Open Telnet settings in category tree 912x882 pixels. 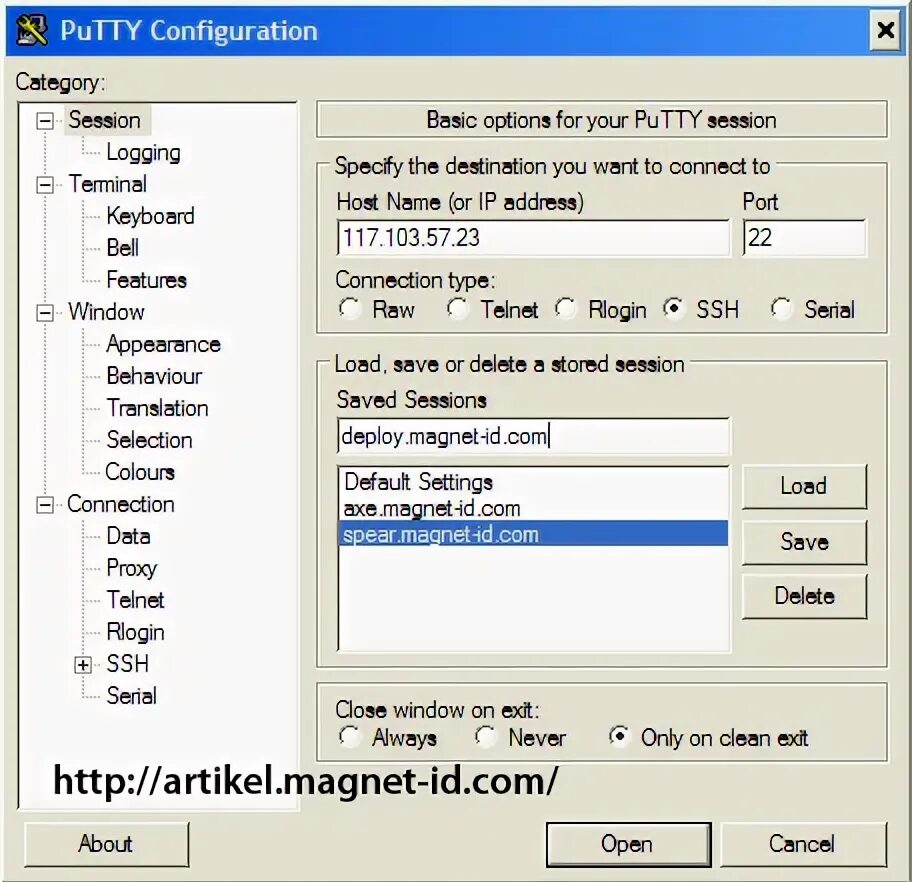pos(136,600)
